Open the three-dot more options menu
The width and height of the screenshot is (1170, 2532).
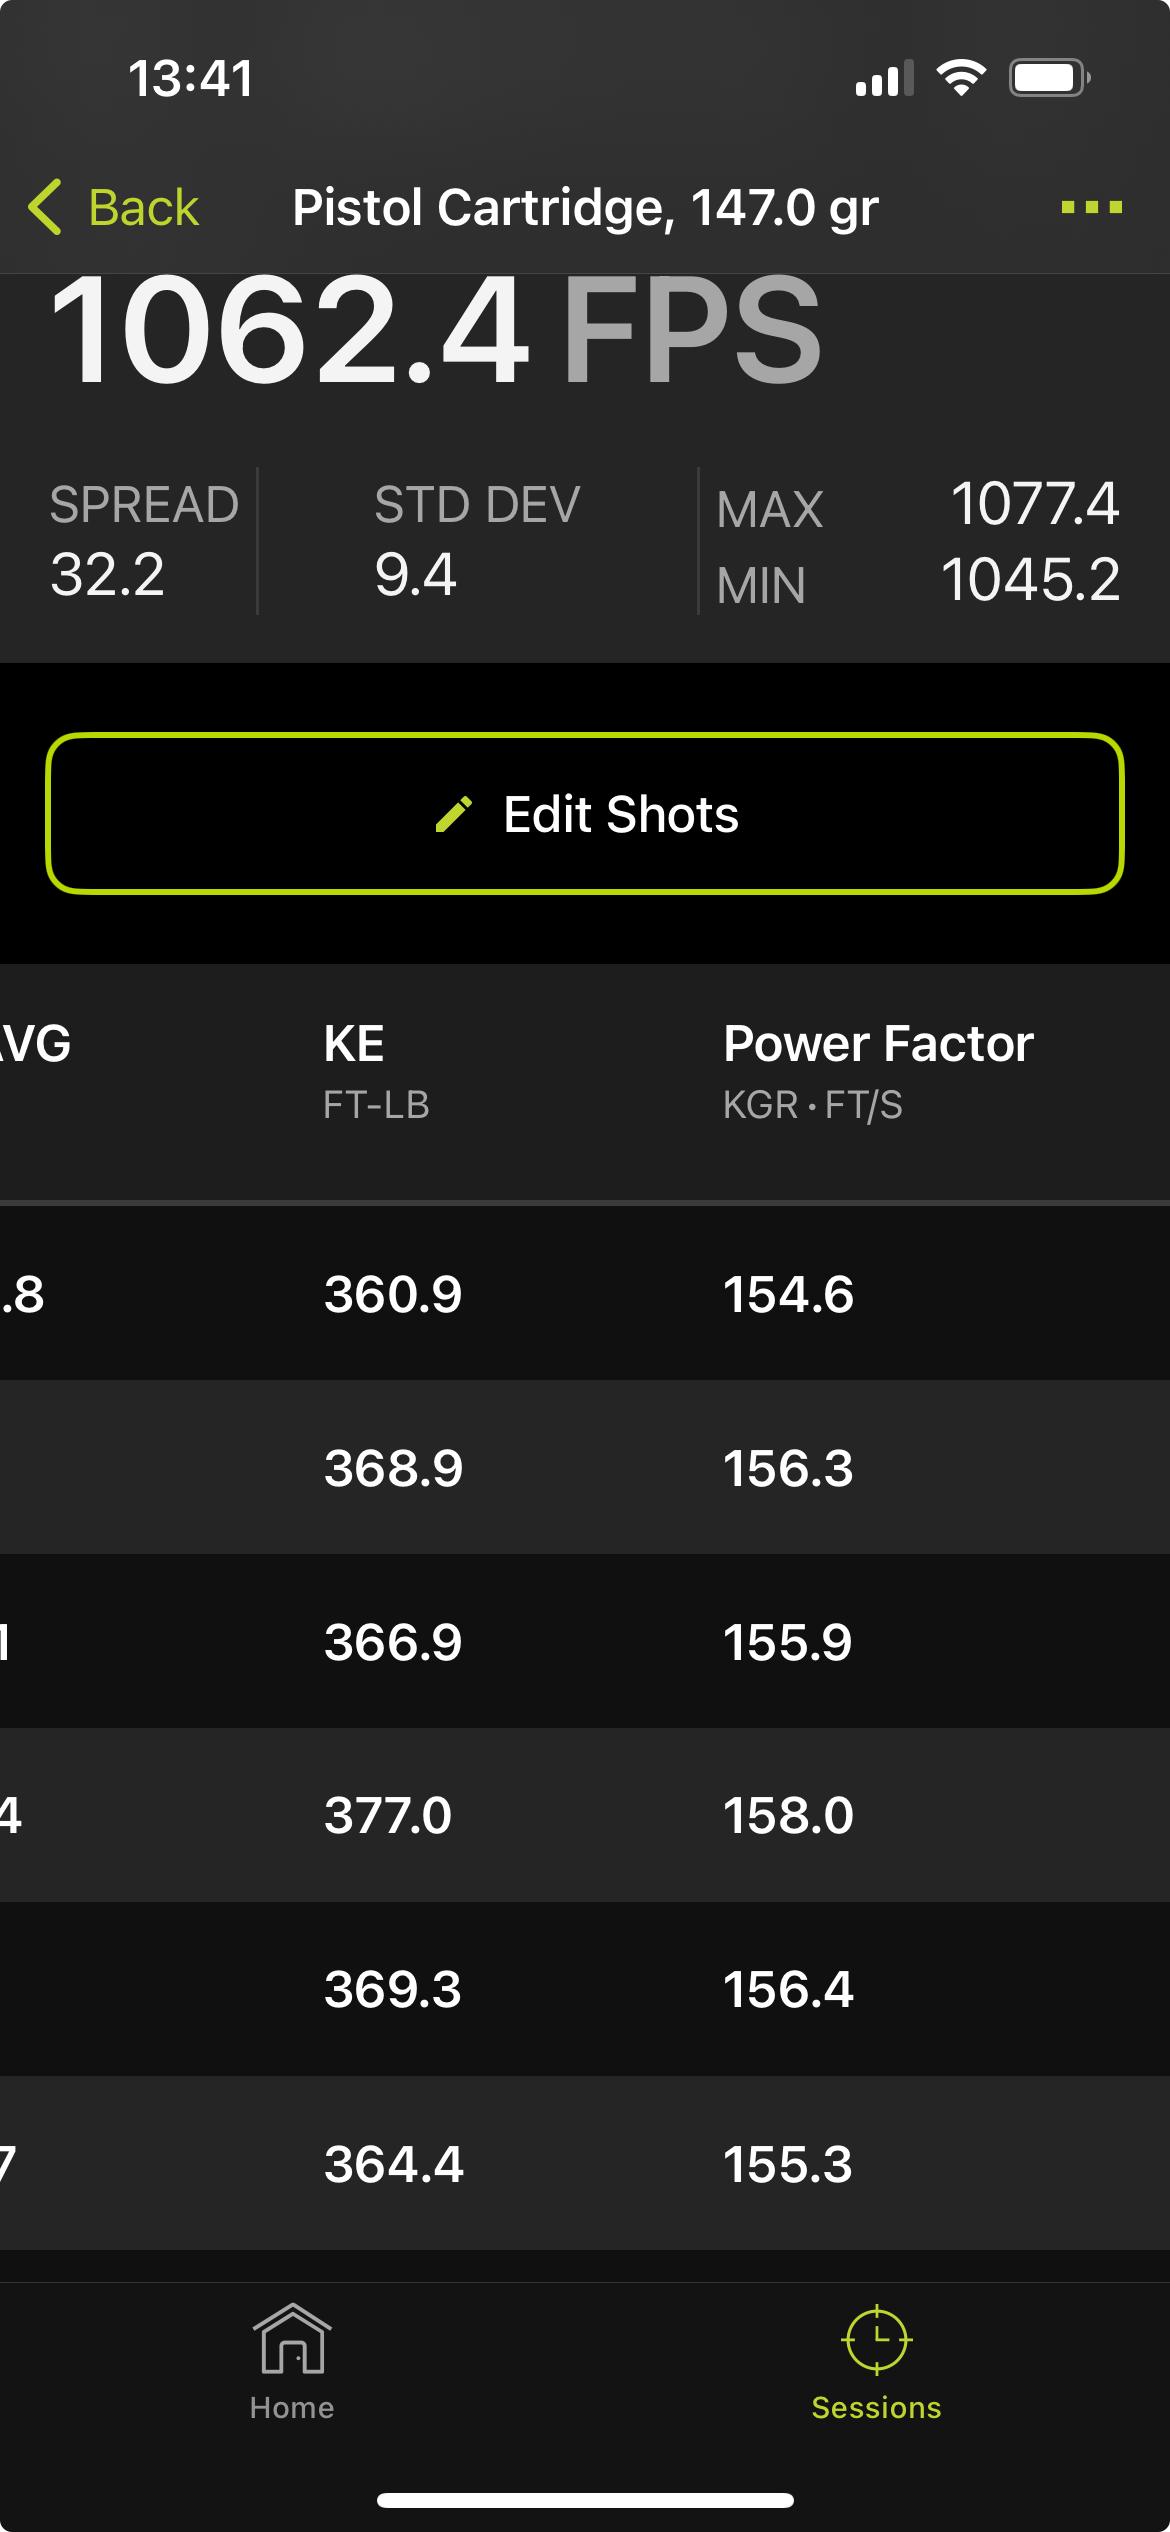tap(1091, 208)
